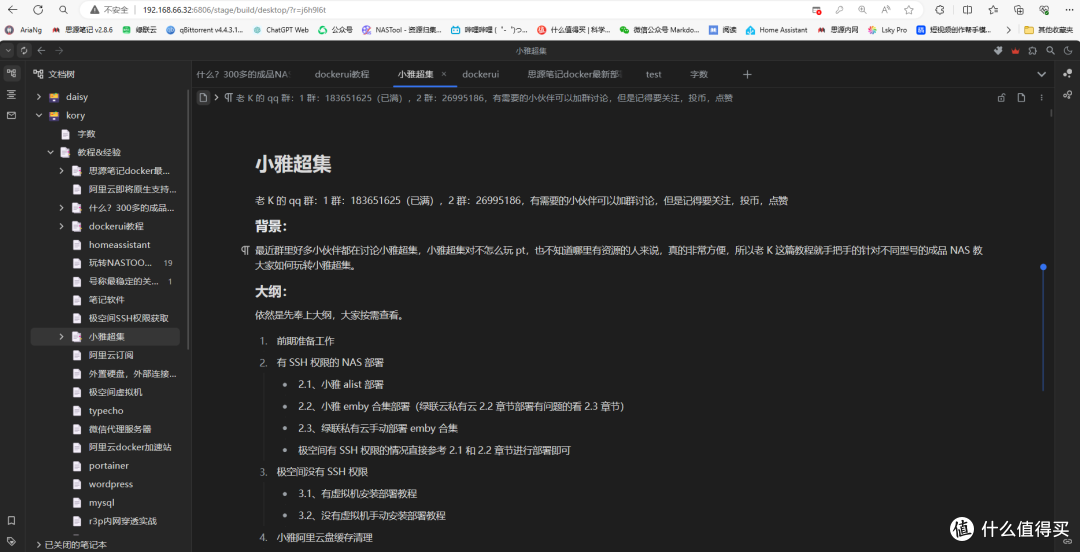Open the tab list dropdown arrow
The image size is (1080, 552).
point(1041,74)
